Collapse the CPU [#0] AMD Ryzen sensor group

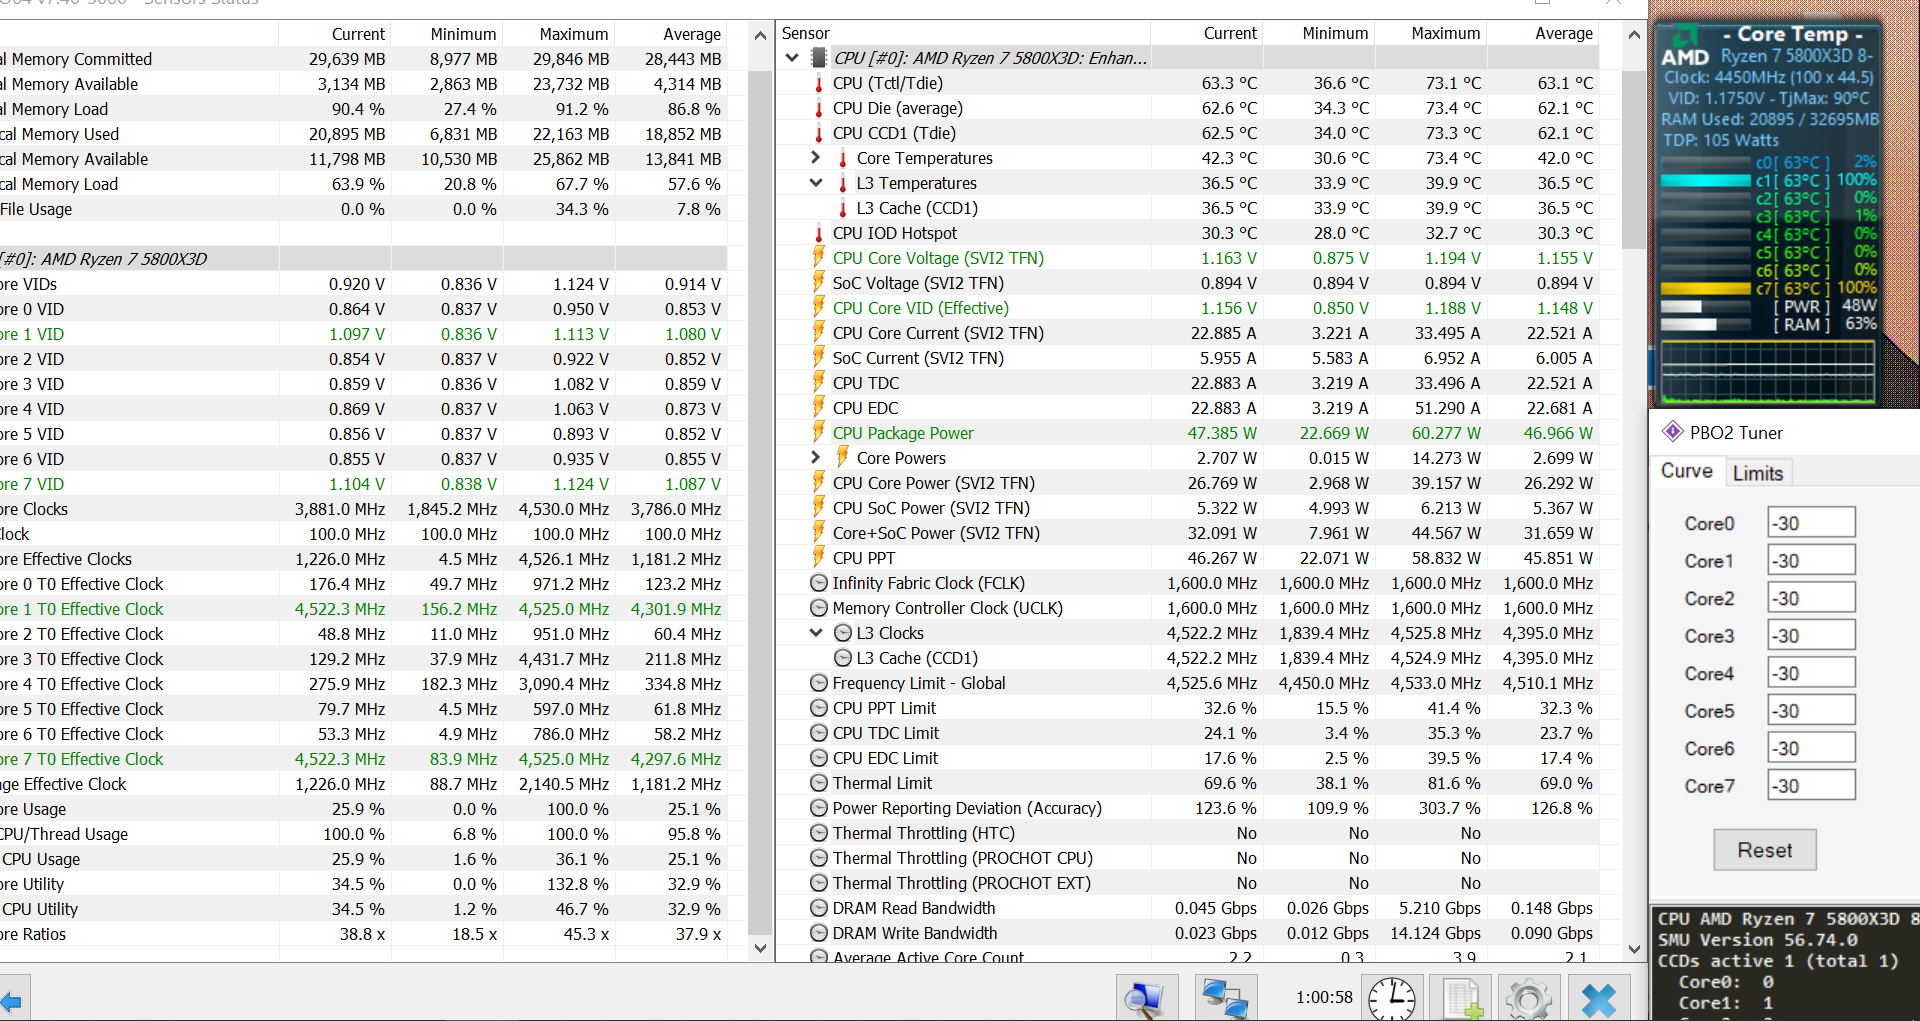tap(792, 58)
